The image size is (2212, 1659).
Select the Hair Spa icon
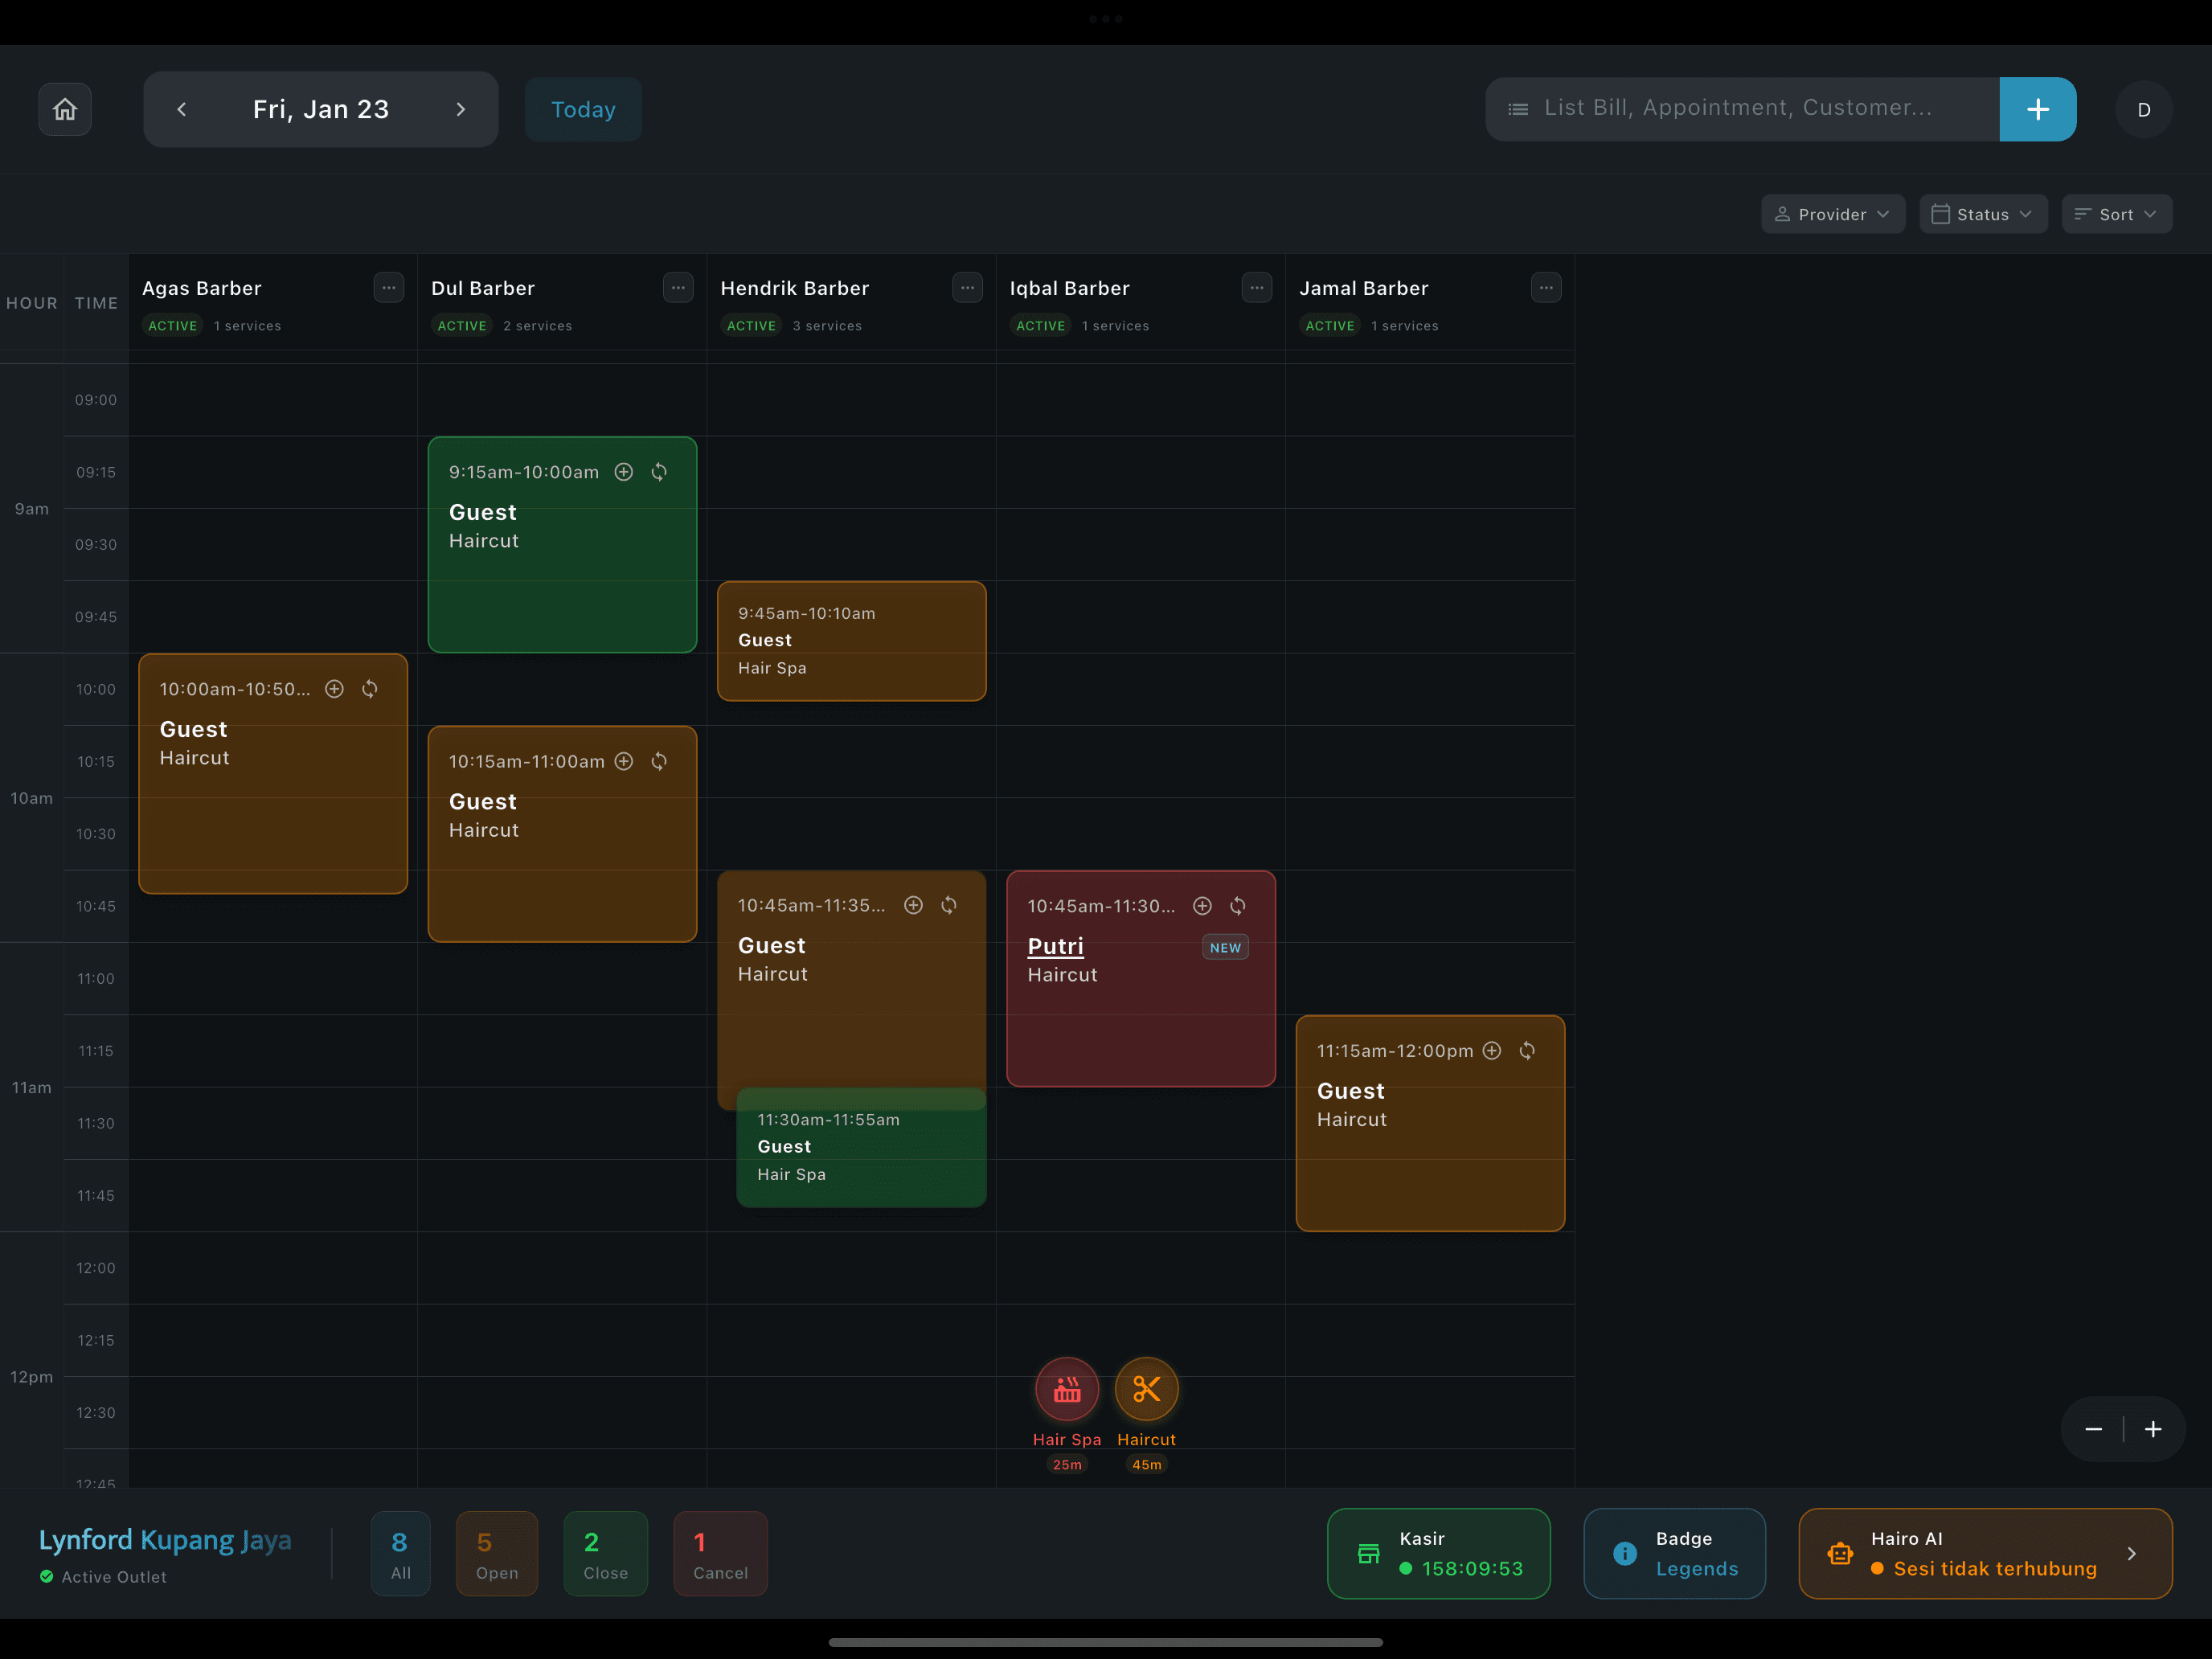coord(1066,1389)
